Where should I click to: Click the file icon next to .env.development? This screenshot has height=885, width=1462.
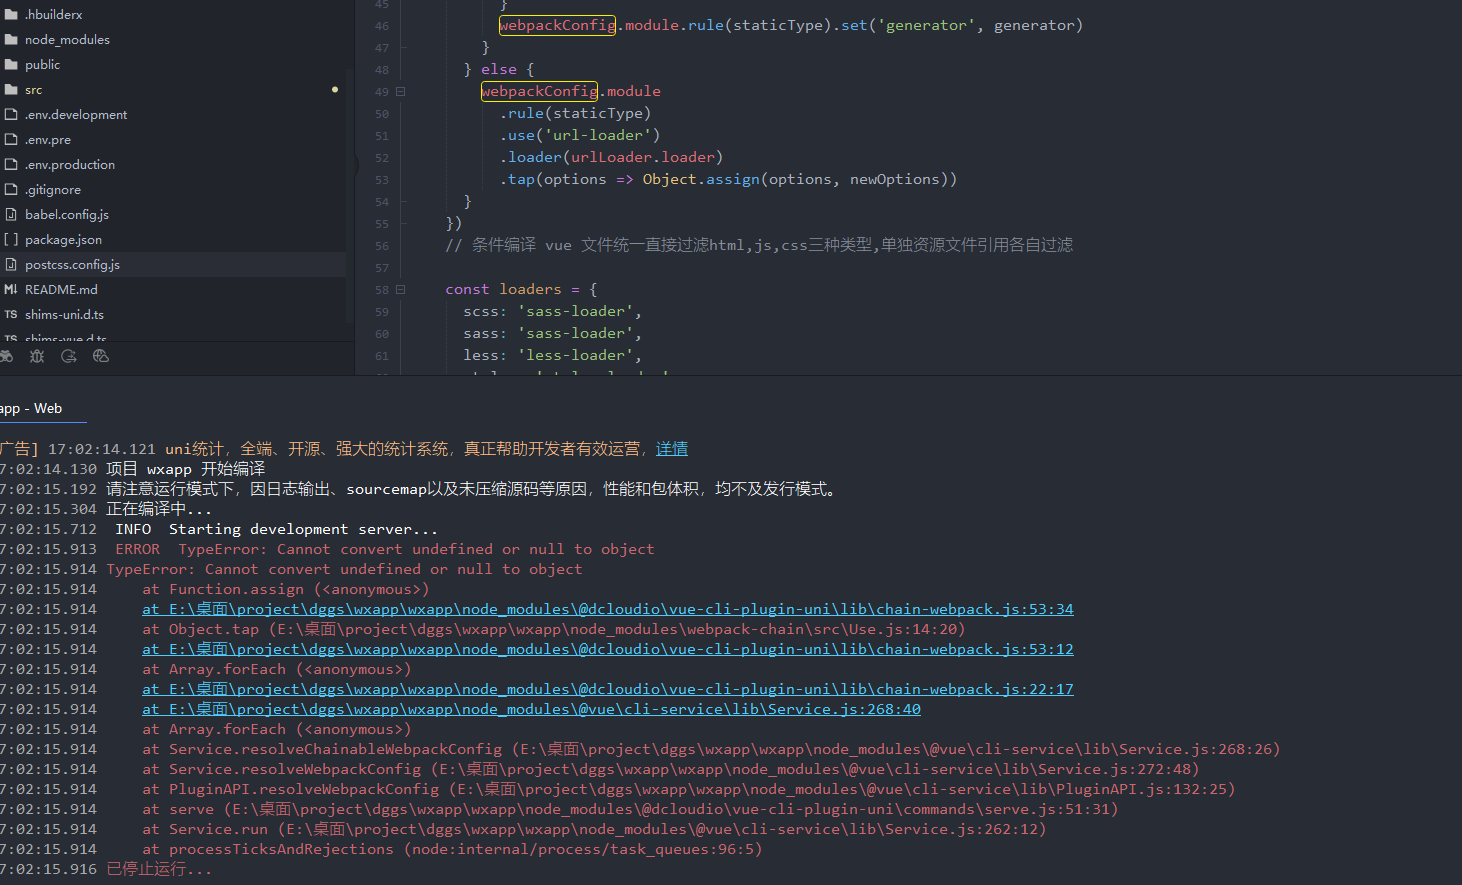pyautogui.click(x=11, y=114)
